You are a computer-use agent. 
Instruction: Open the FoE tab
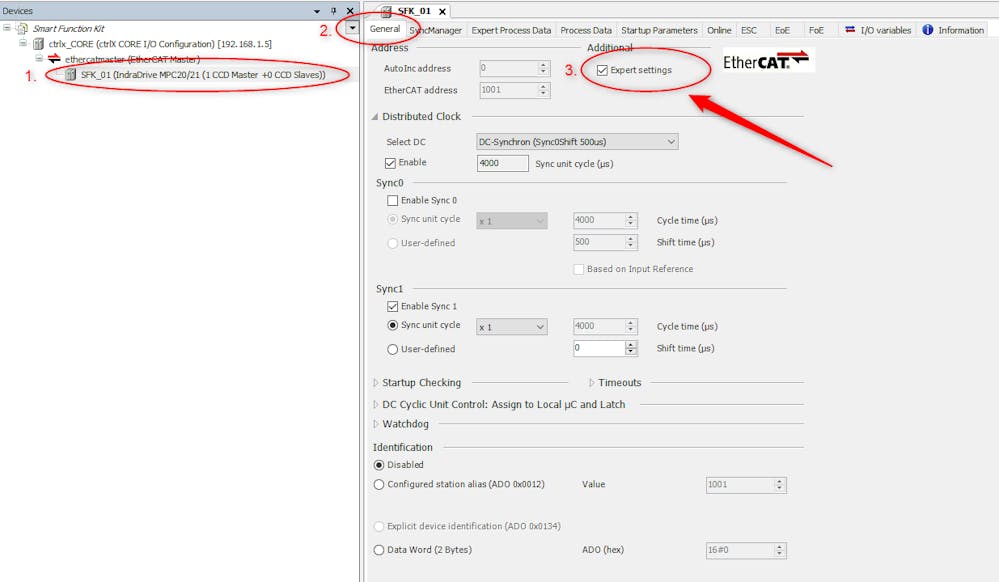(x=816, y=30)
